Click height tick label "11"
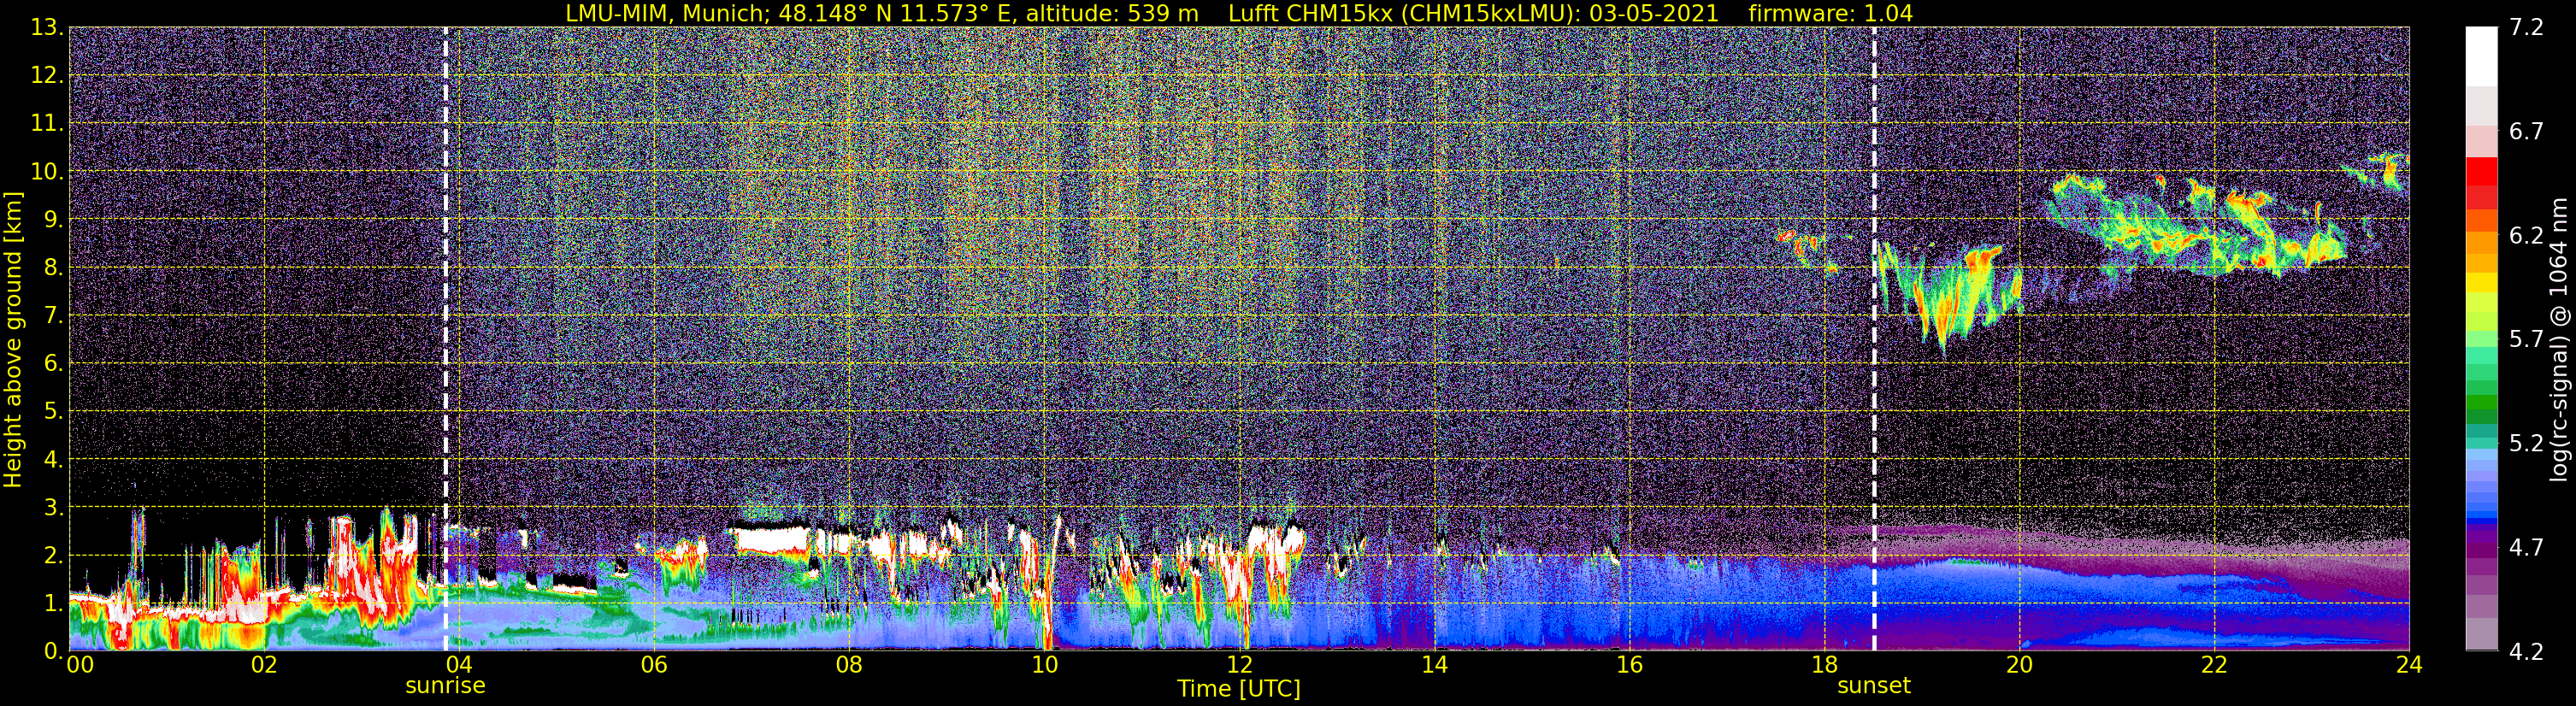 [x=45, y=124]
